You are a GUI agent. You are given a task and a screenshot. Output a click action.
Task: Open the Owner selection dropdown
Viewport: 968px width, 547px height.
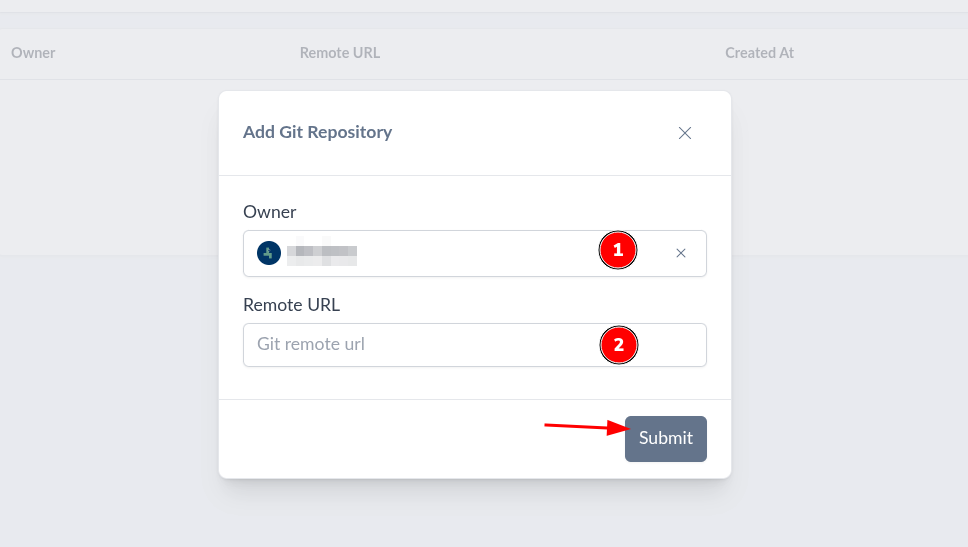click(470, 254)
